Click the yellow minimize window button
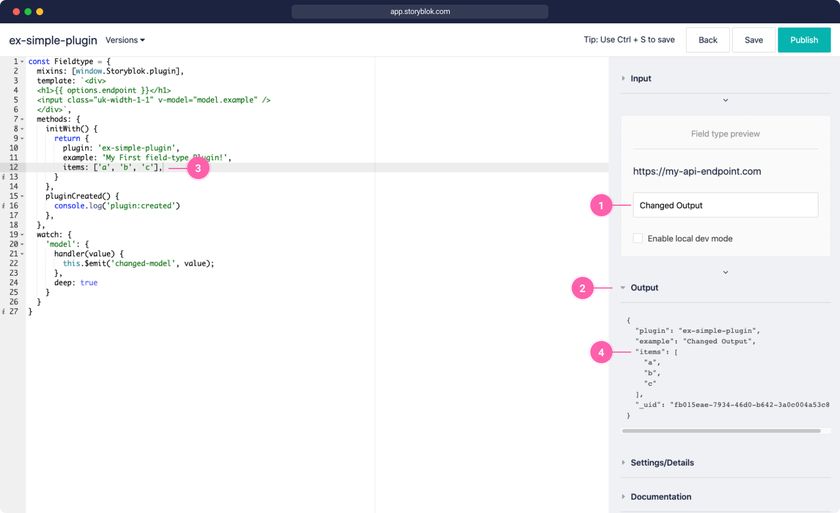Screen dimensions: 840x513 (x=40, y=11)
